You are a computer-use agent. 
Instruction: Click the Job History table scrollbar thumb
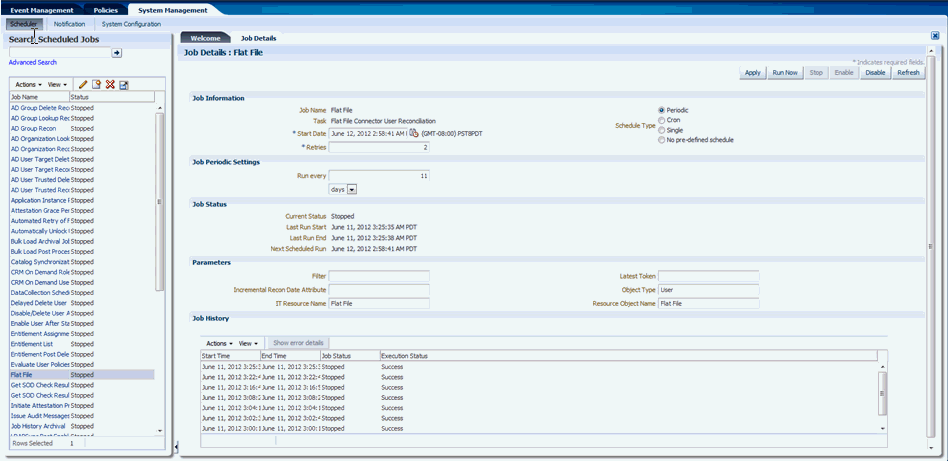tap(882, 393)
